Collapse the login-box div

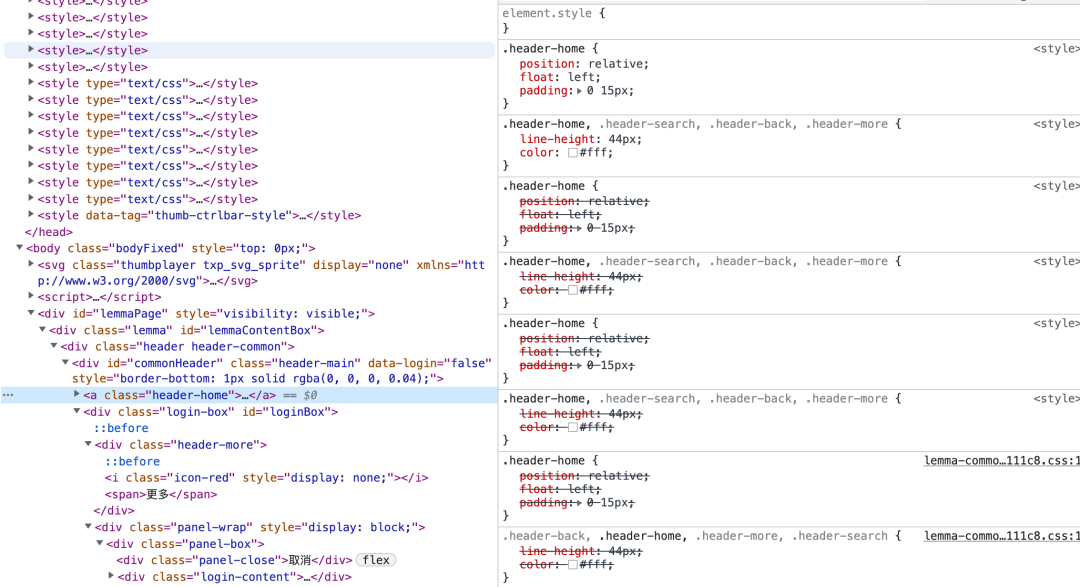(x=77, y=411)
